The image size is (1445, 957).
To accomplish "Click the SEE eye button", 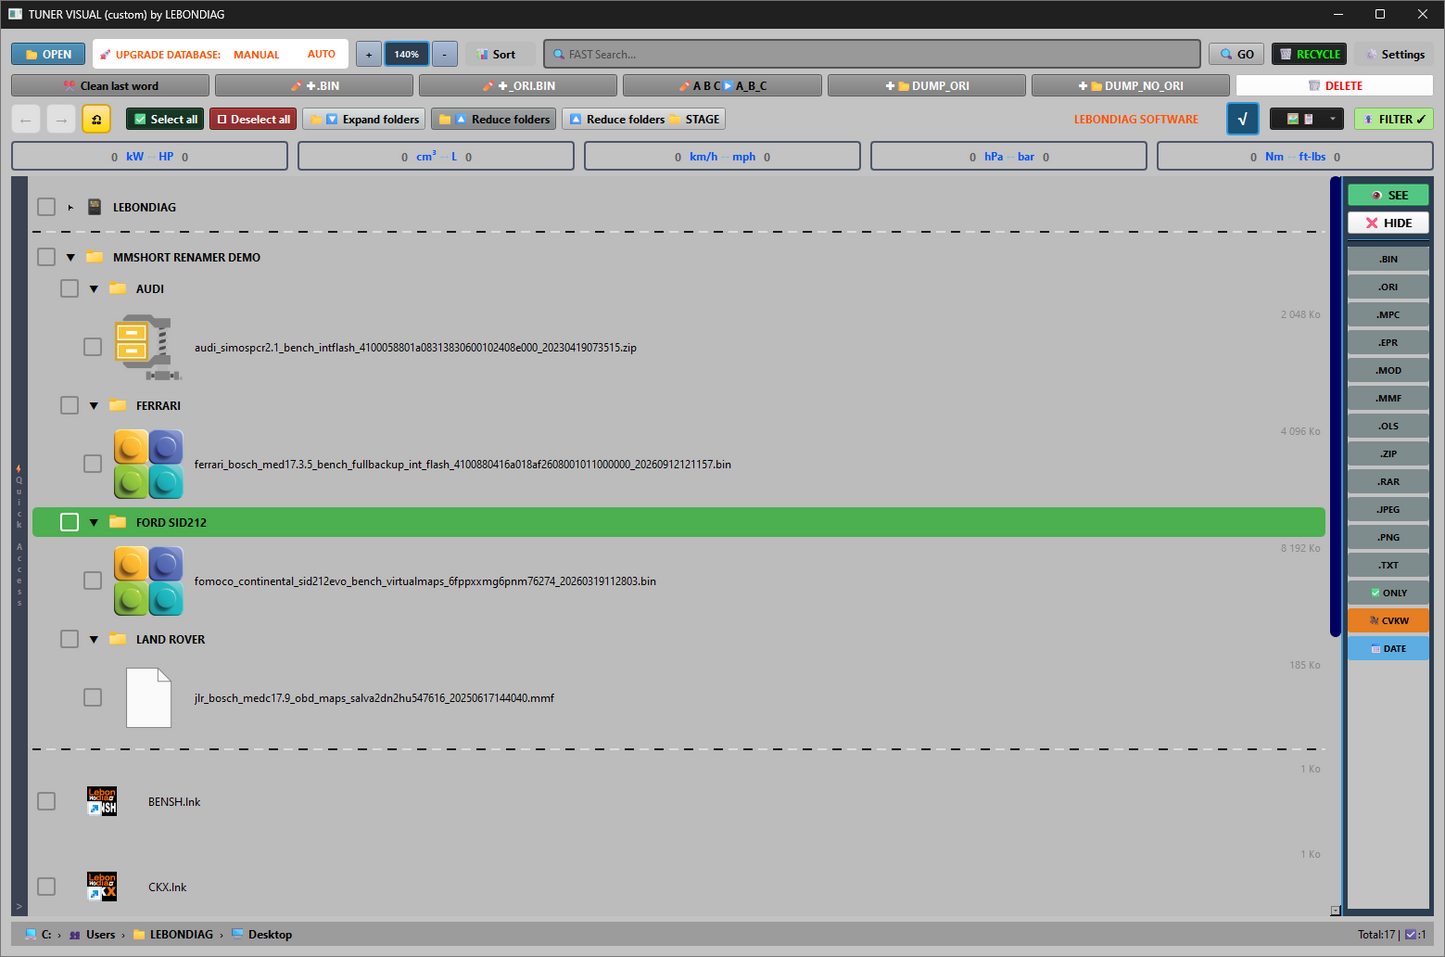I will point(1388,195).
